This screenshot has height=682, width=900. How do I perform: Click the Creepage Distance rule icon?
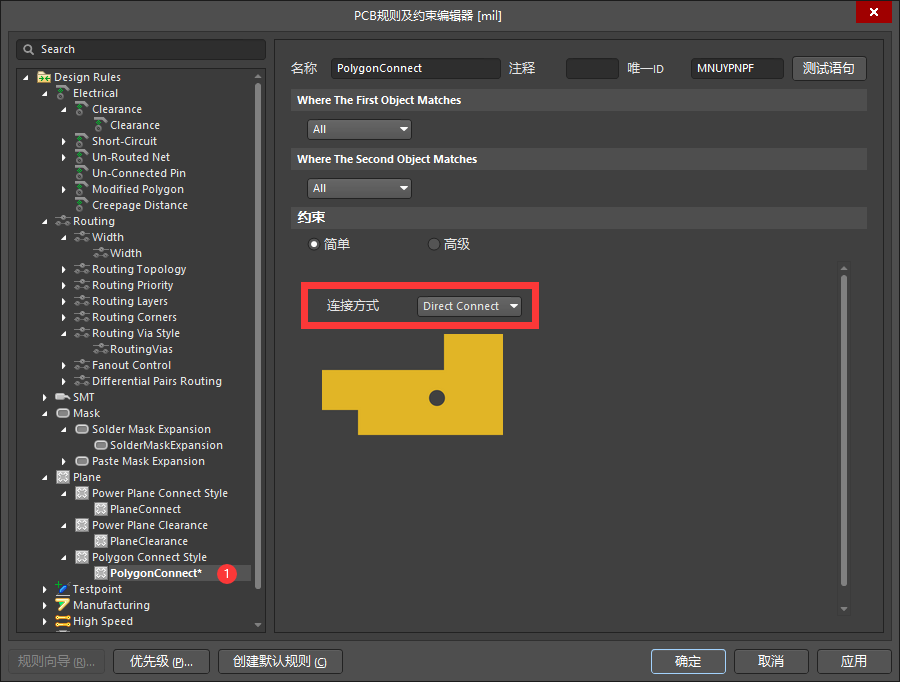[82, 205]
